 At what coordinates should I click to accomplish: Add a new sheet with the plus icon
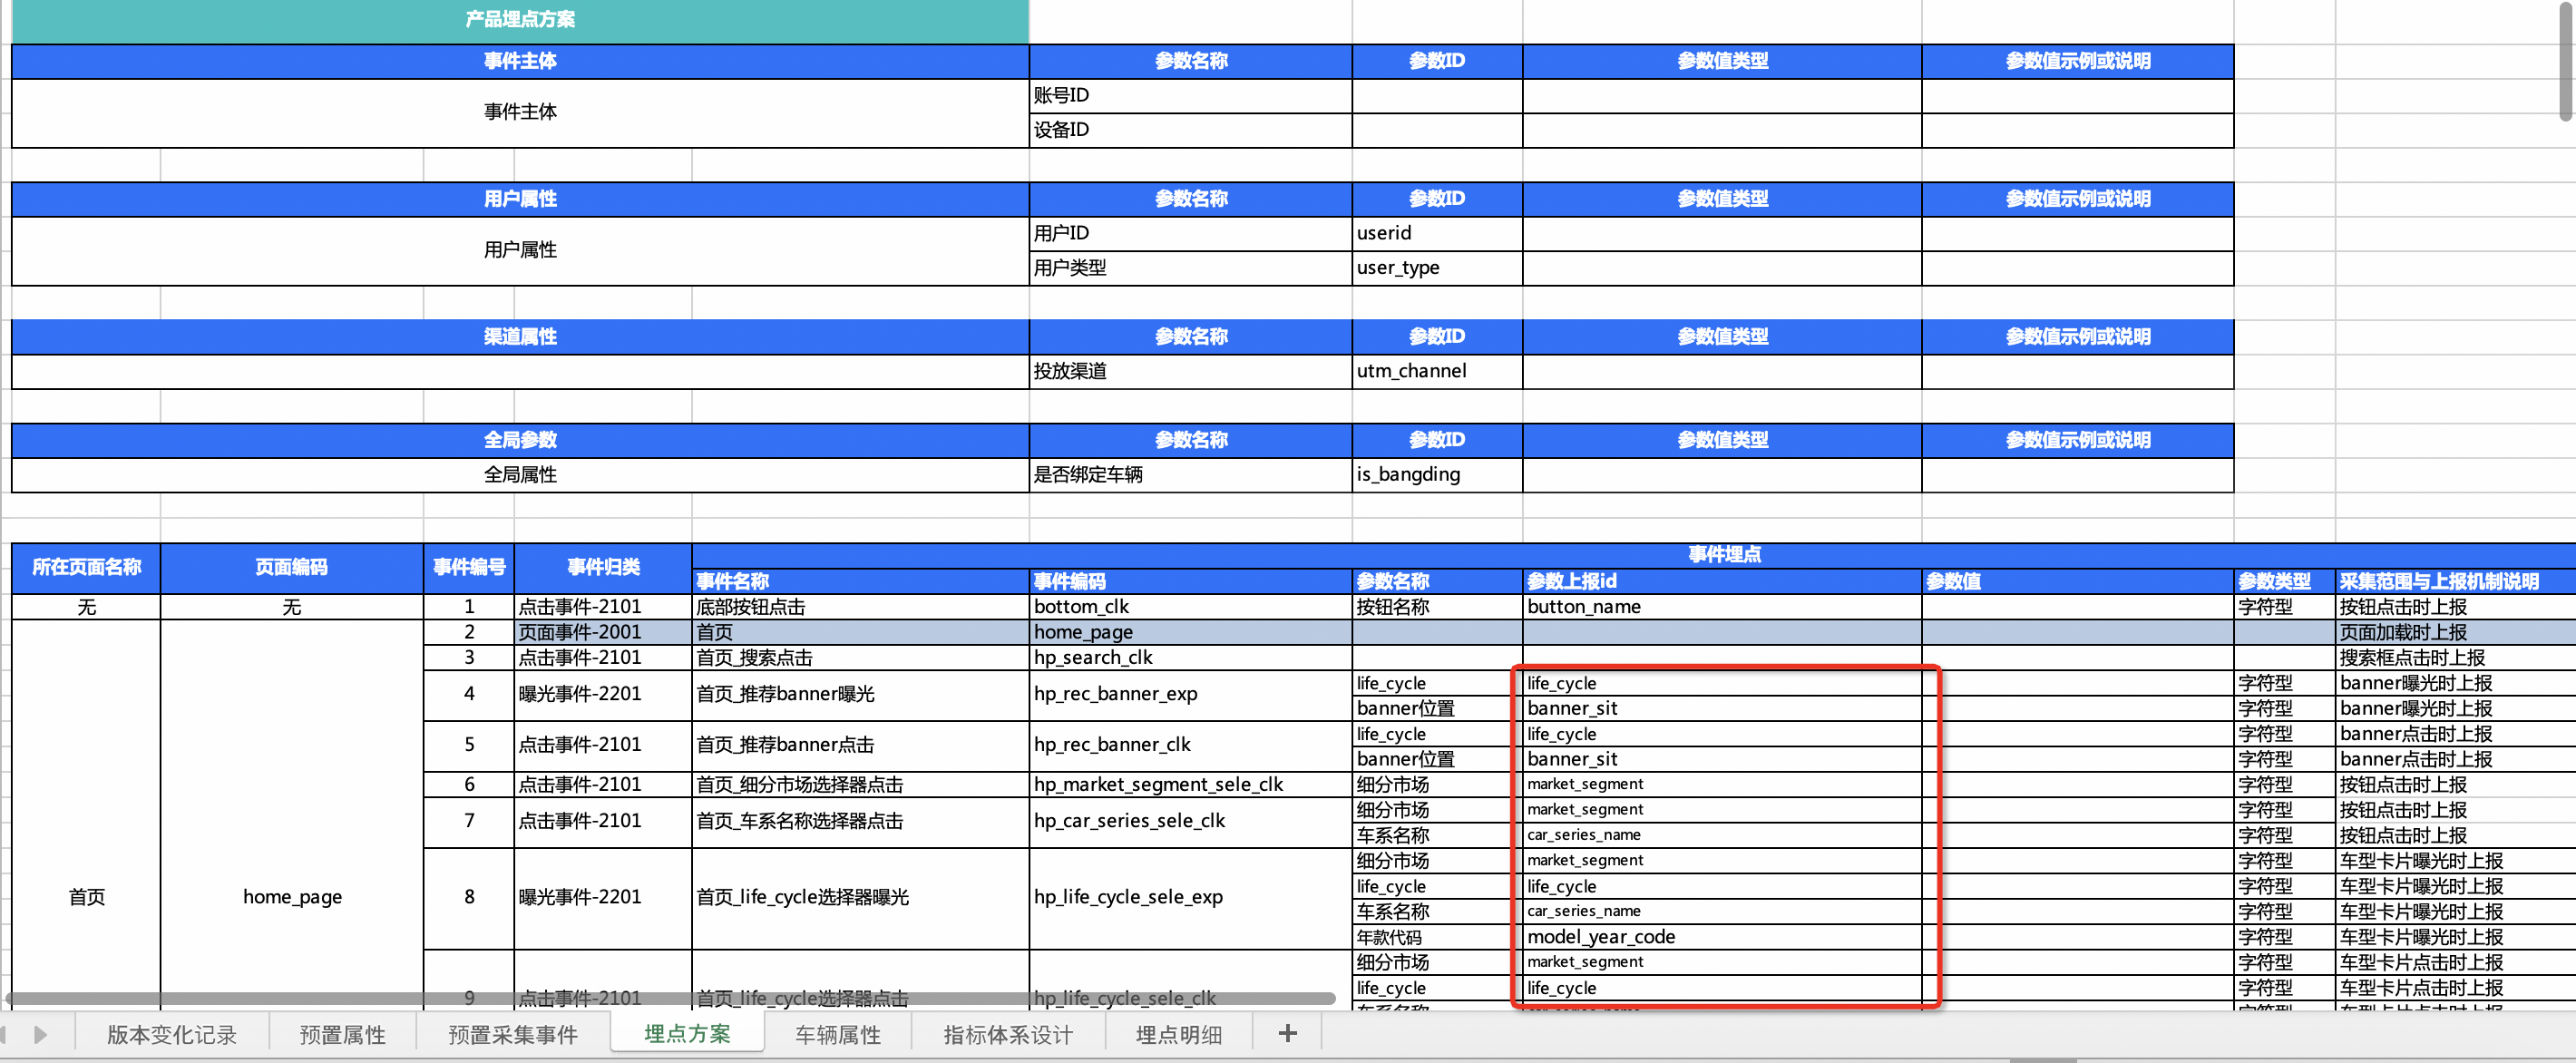(x=1287, y=1034)
